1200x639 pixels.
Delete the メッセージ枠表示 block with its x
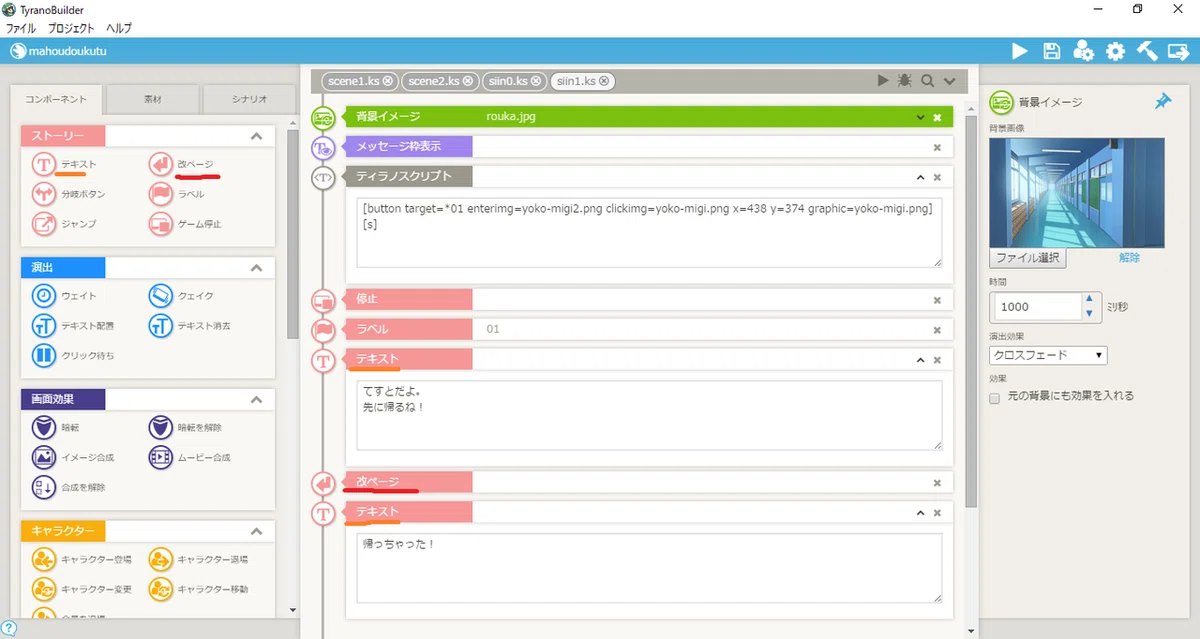point(937,148)
